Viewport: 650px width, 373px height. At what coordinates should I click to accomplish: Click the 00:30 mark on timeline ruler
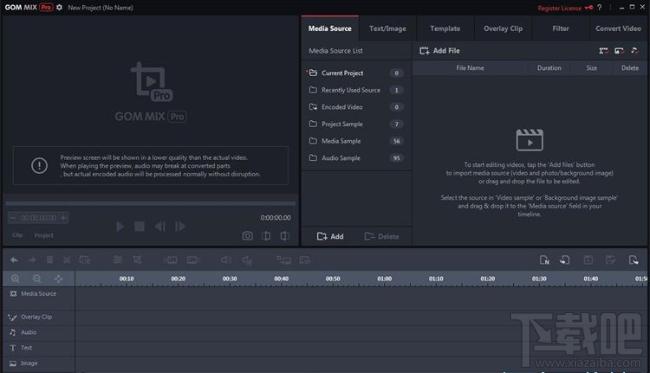(230, 279)
